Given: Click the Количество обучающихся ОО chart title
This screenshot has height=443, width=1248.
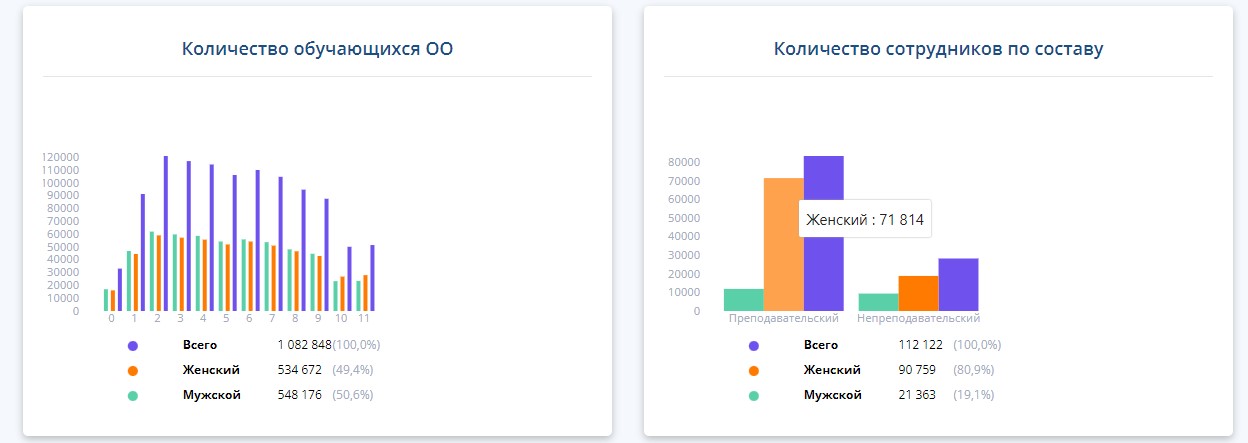Looking at the screenshot, I should (317, 49).
